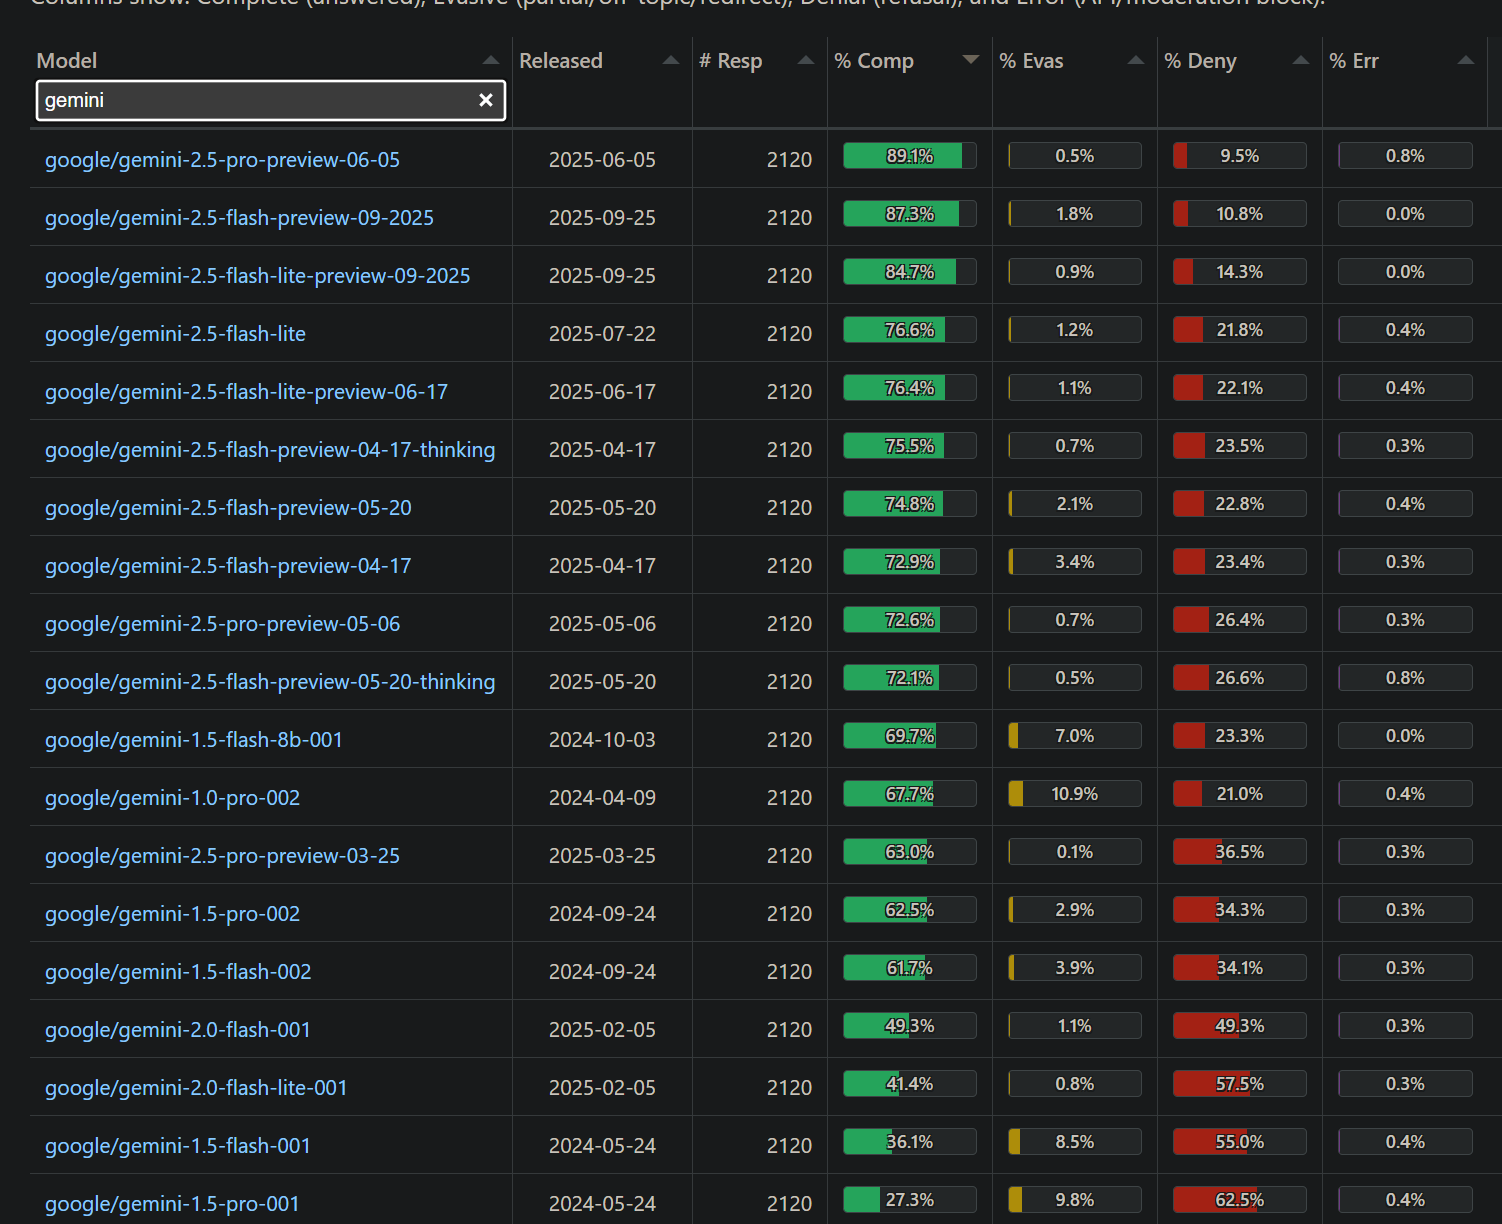Click the 89.1% completion bar
Viewport: 1502px width, 1224px height.
point(910,156)
